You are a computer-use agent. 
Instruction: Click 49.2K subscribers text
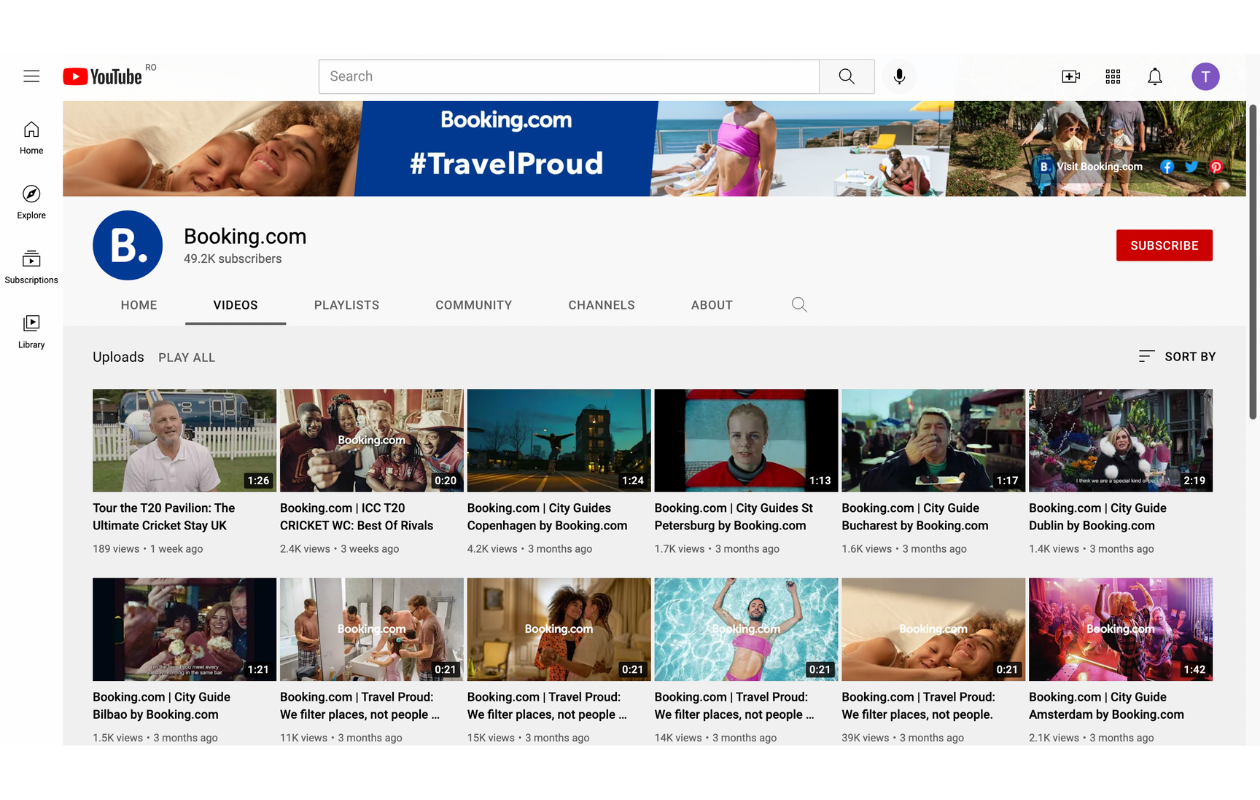233,259
